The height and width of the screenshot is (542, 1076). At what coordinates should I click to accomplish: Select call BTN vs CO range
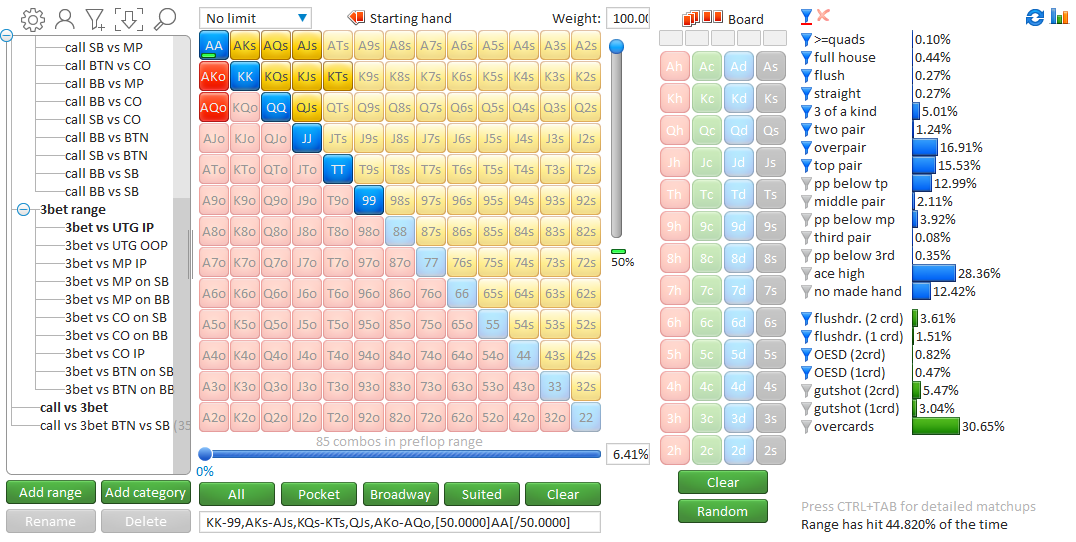point(108,65)
